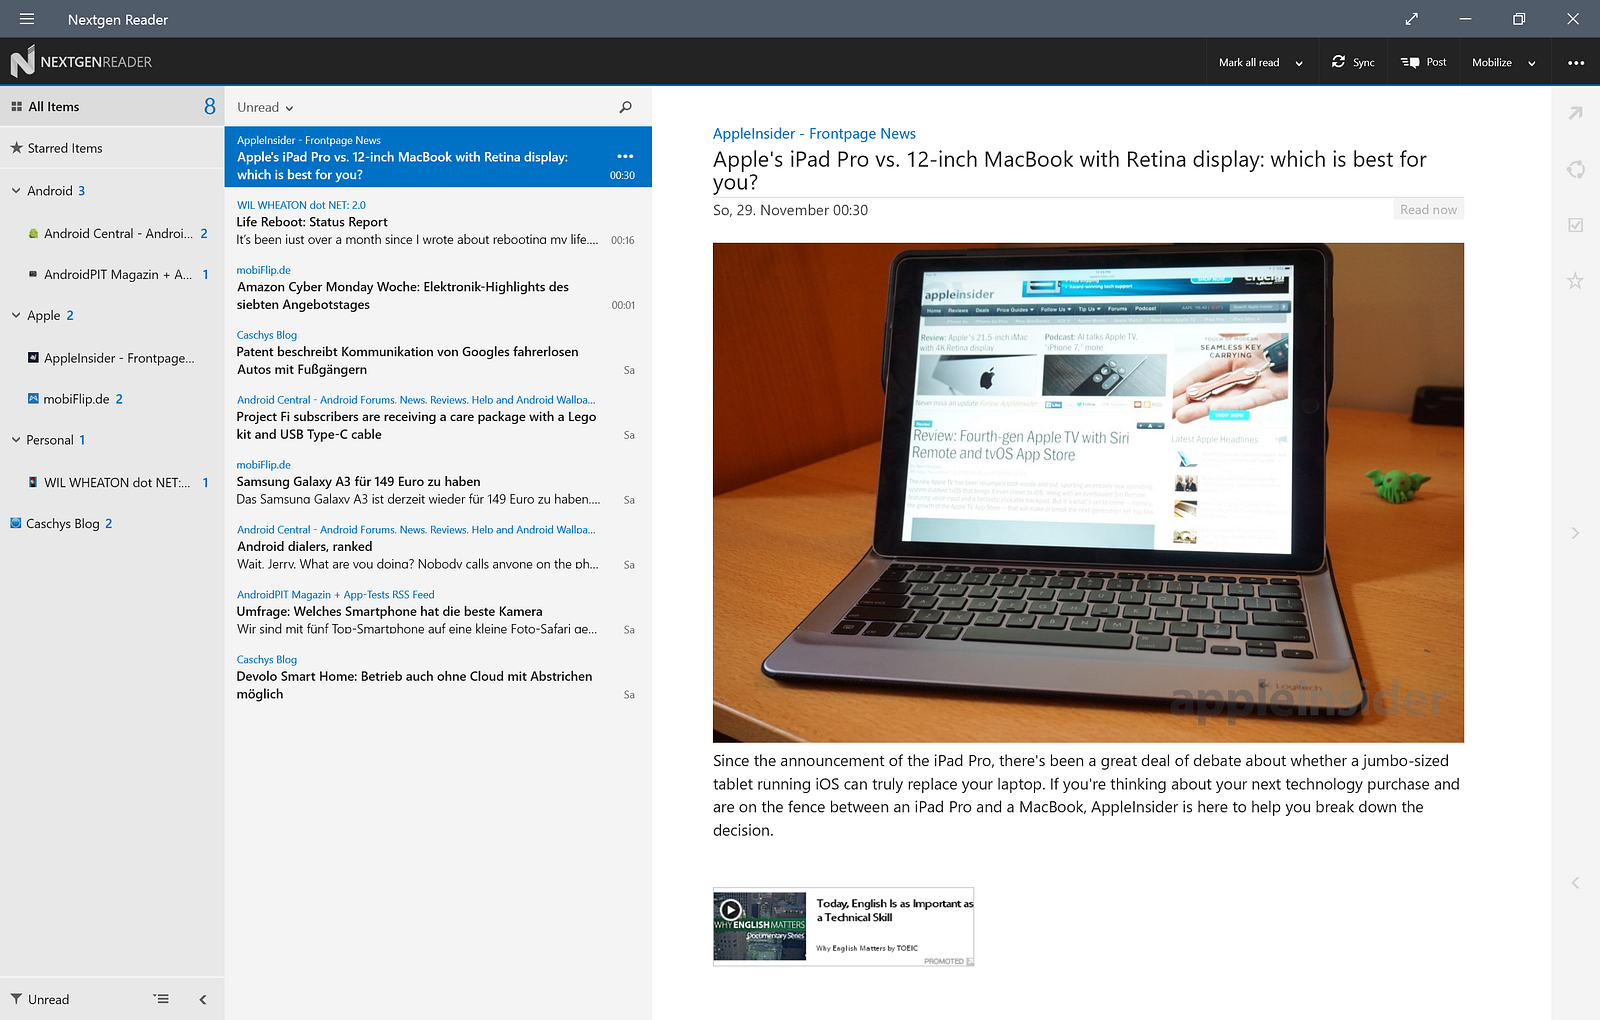The image size is (1600, 1020).
Task: Search articles with the magnifier icon
Action: 626,107
